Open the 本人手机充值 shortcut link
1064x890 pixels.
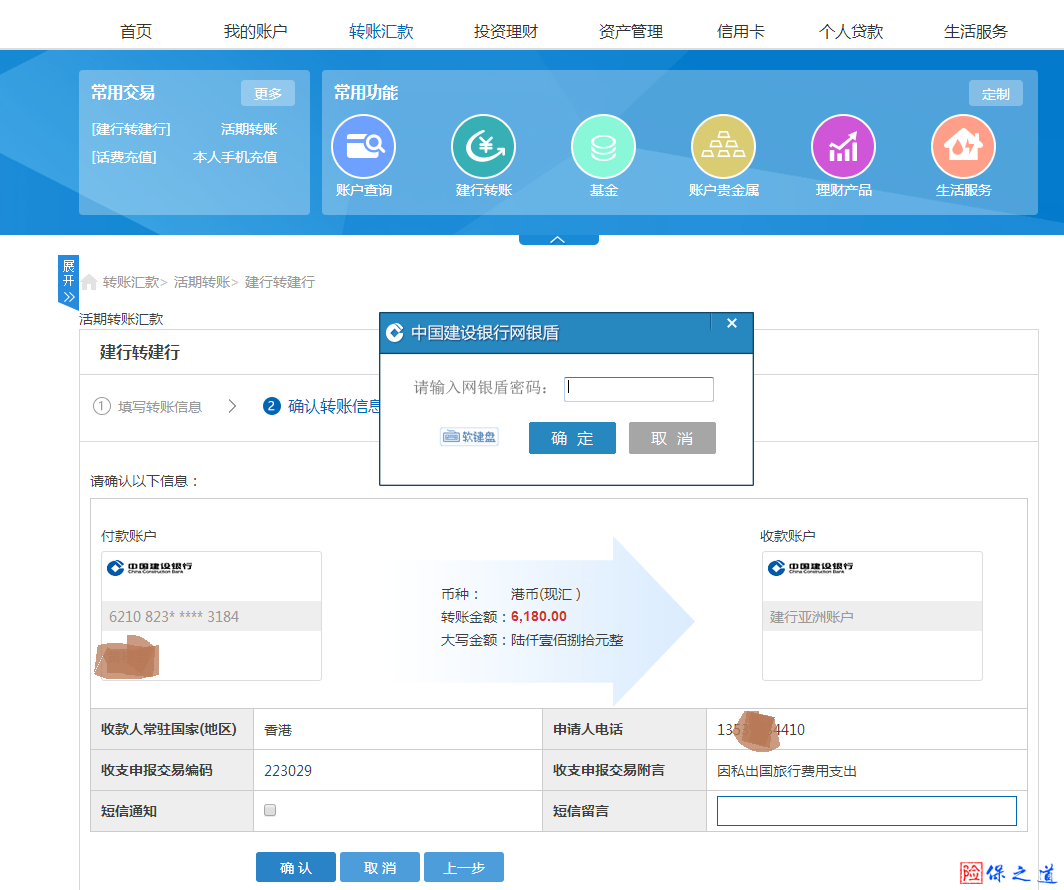pos(235,157)
